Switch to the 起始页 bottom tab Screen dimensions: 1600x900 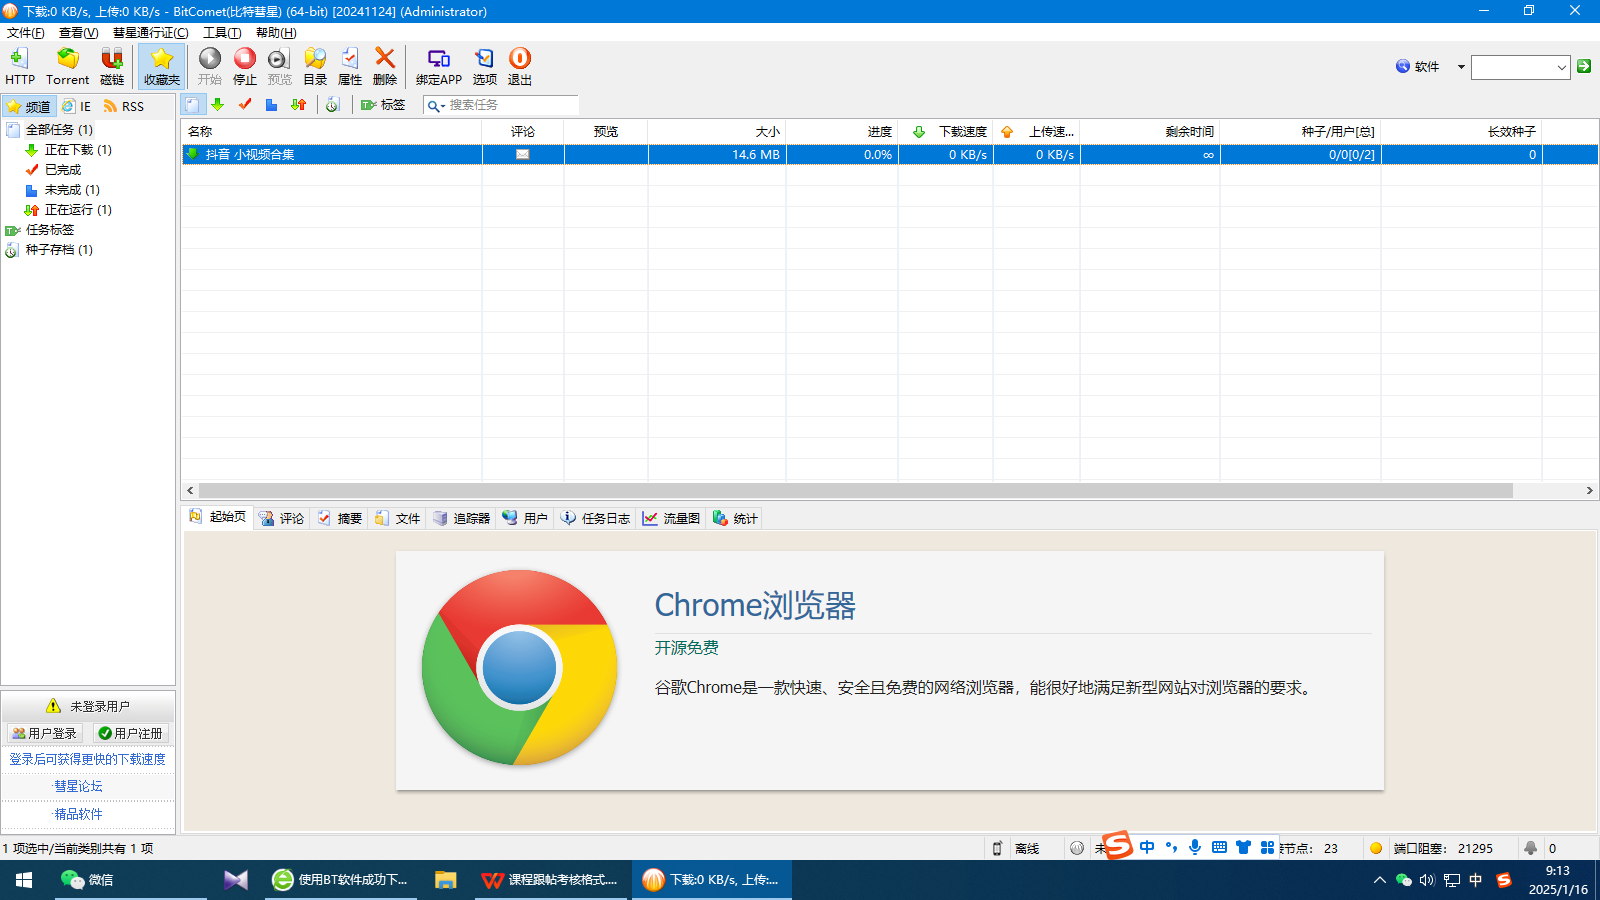pyautogui.click(x=218, y=517)
